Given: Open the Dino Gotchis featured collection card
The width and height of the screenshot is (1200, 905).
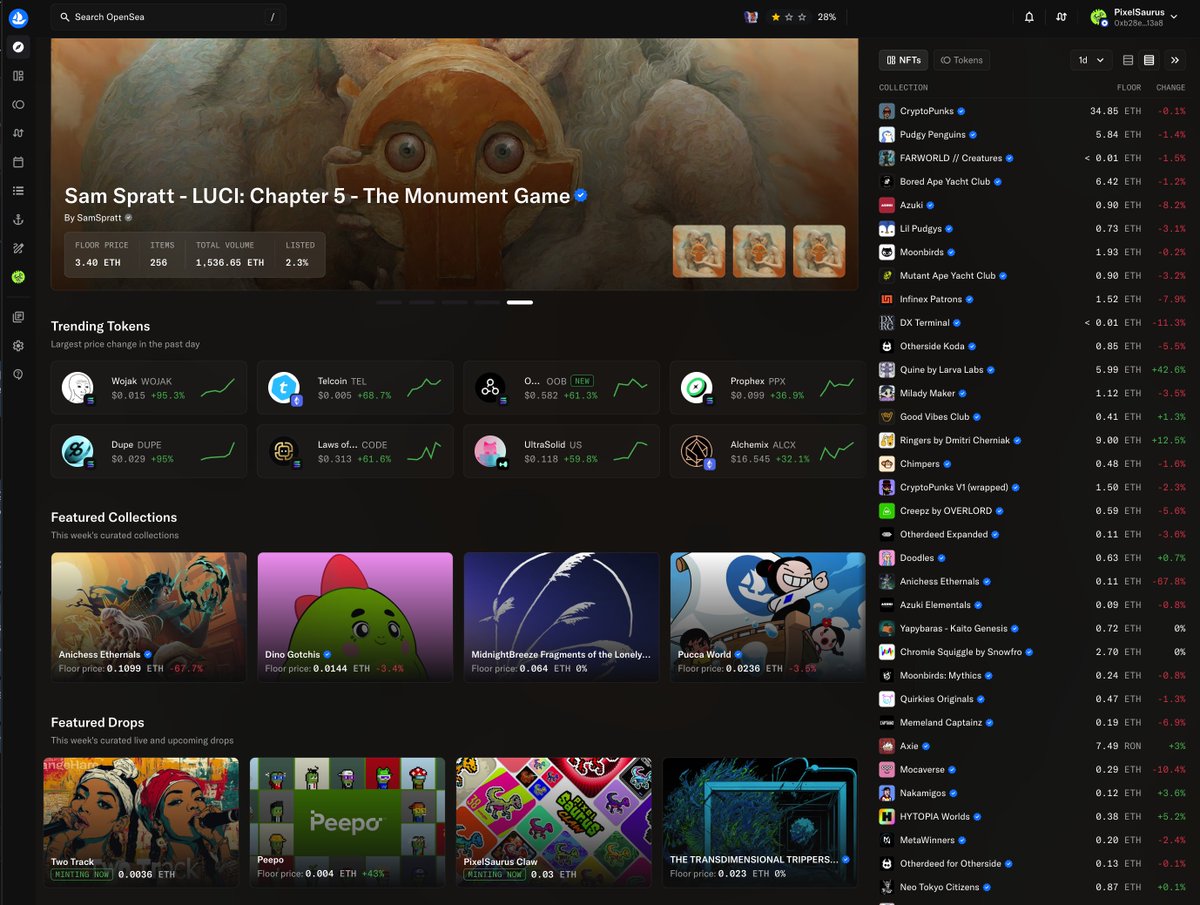Looking at the screenshot, I should [355, 617].
